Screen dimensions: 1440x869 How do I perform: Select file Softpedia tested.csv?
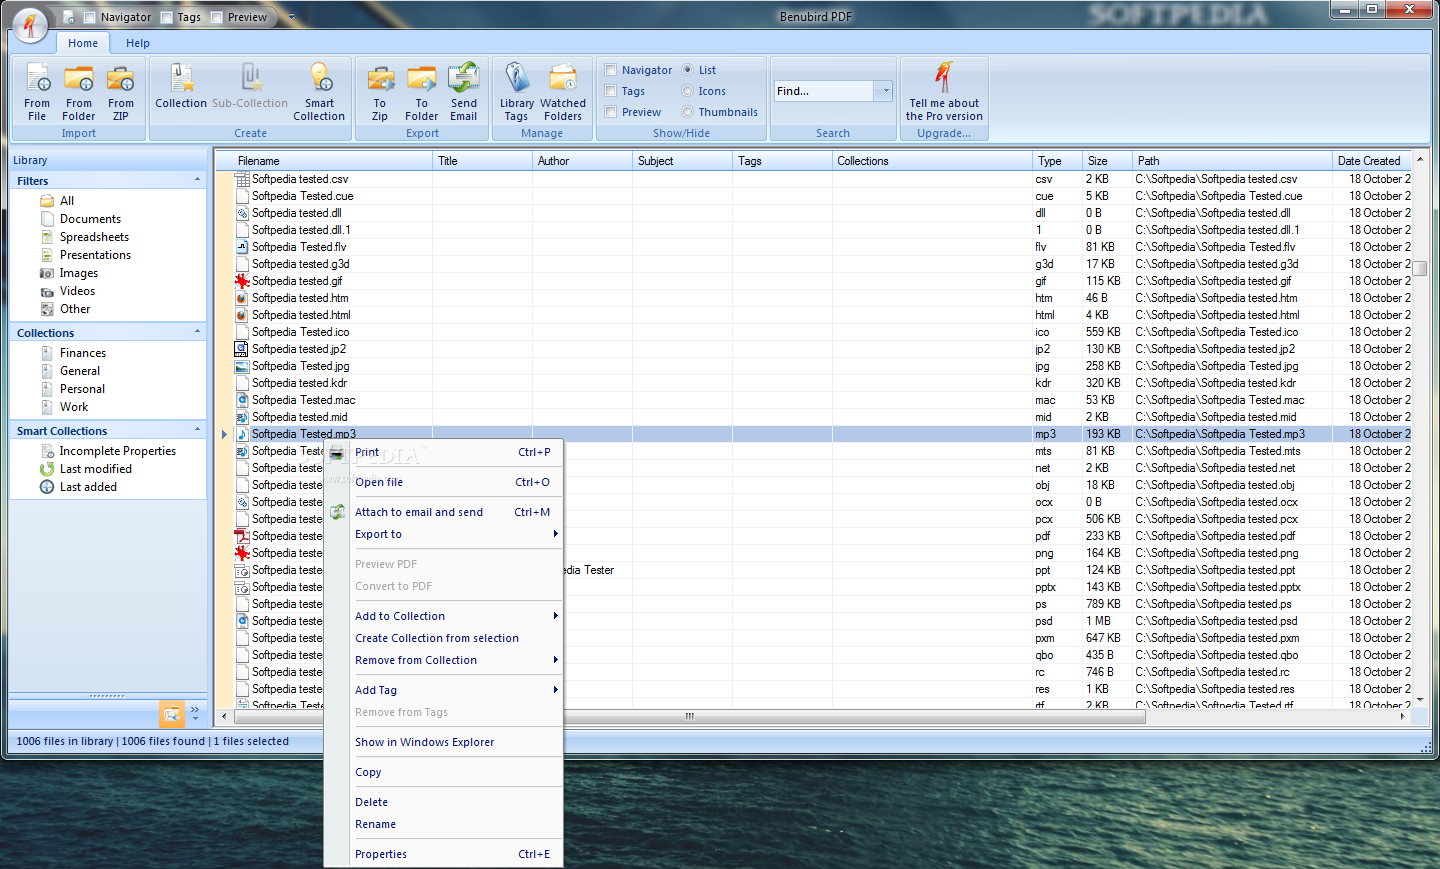coord(300,179)
